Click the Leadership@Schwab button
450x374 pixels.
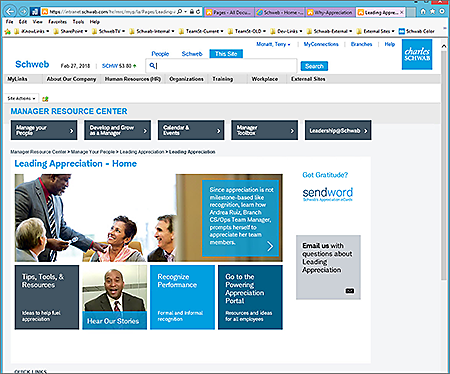[338, 130]
